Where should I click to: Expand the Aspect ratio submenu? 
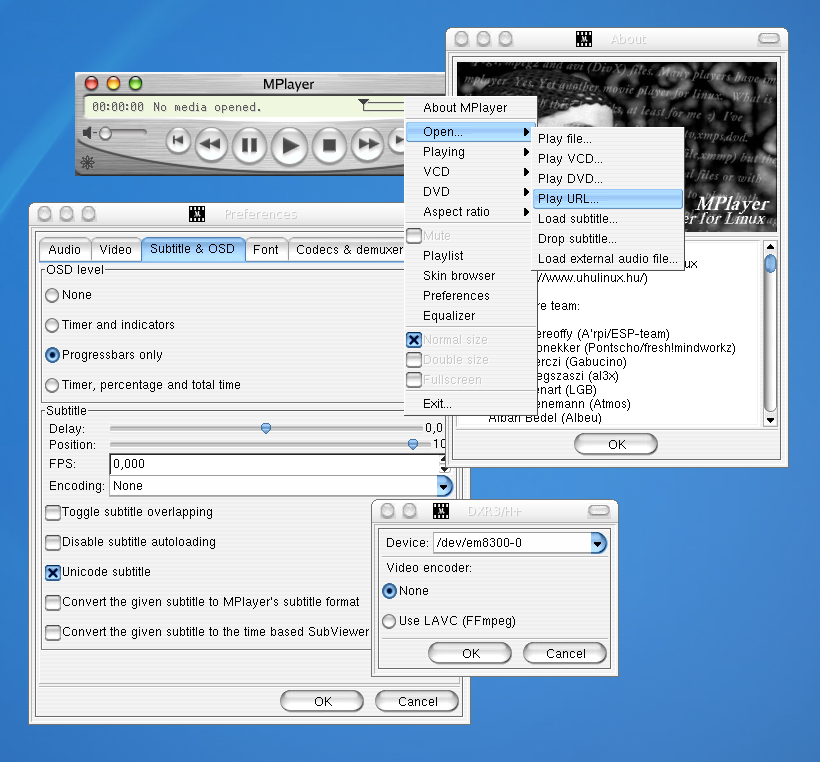point(470,212)
